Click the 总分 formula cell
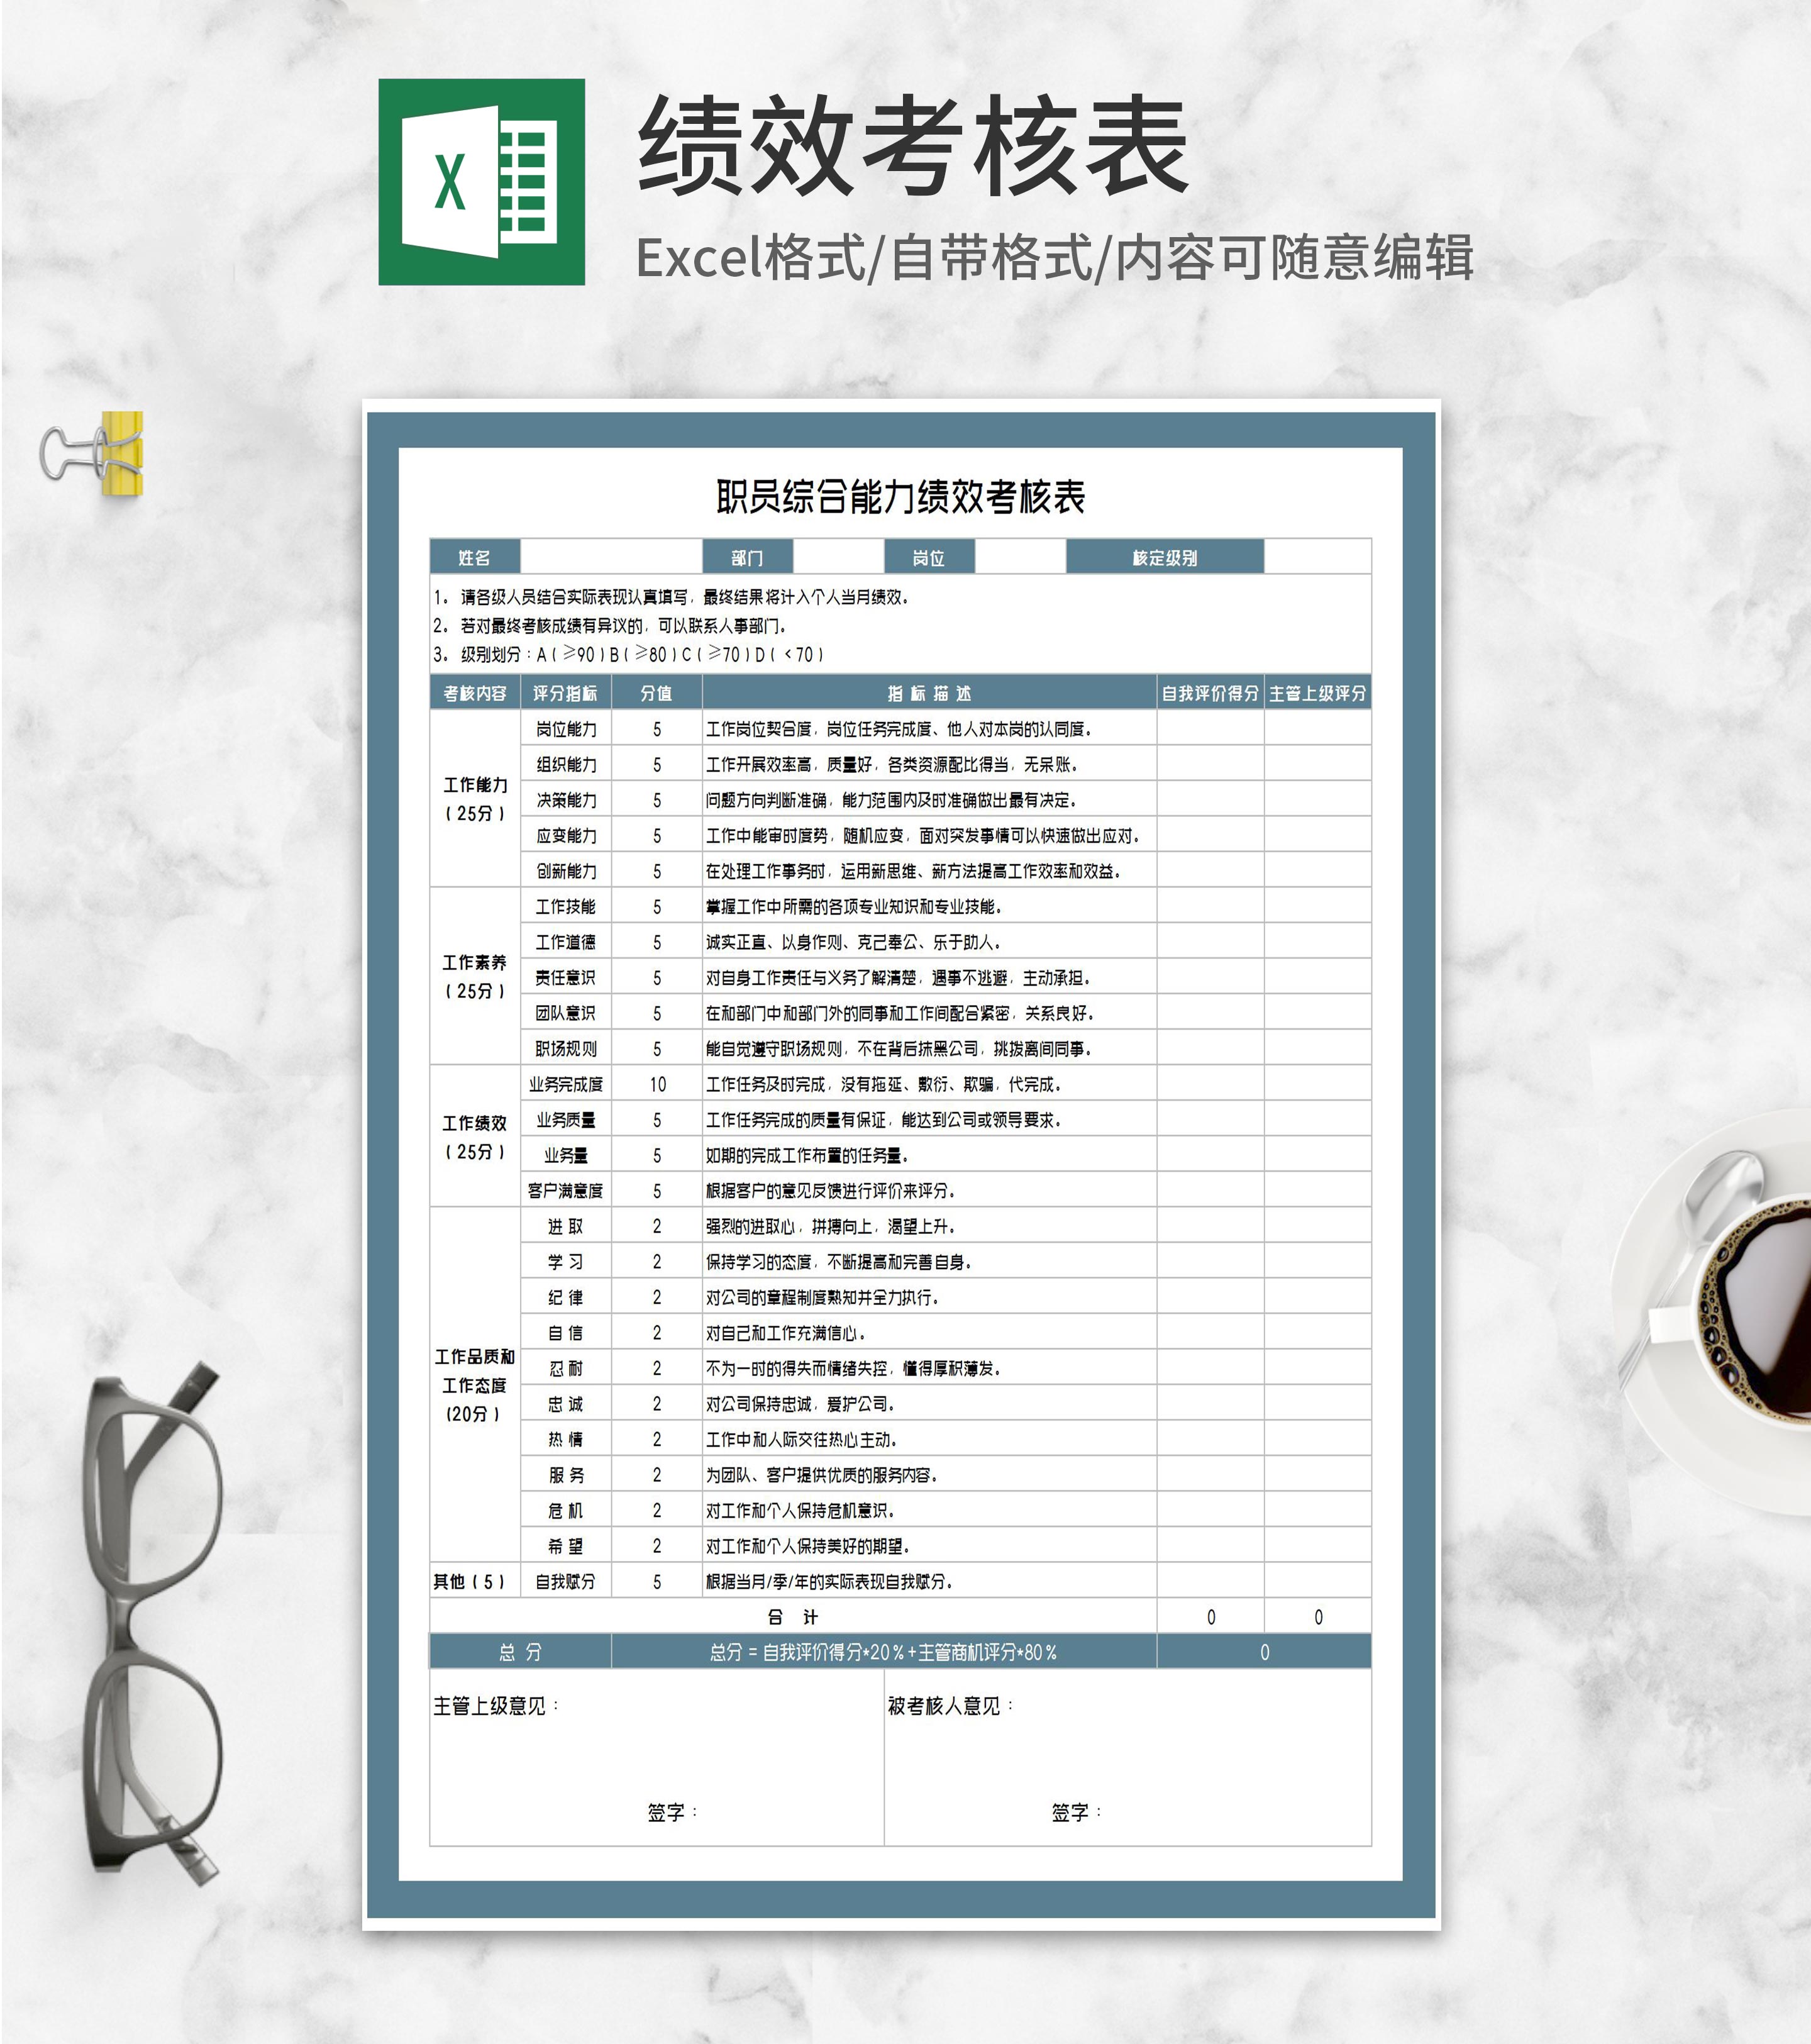 point(883,1652)
